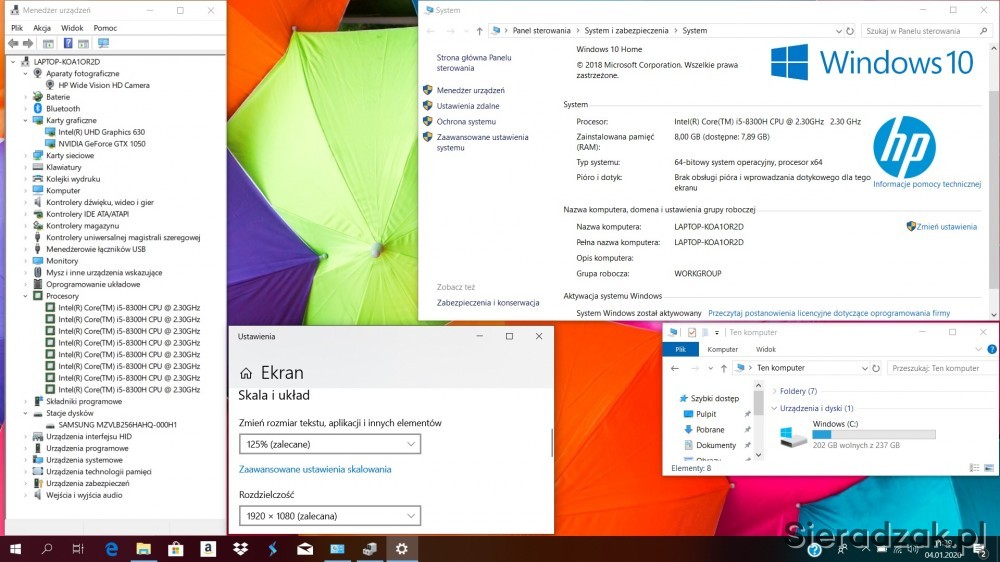1000x562 pixels.
Task: Click home icon in Ustawienia window
Action: tap(246, 373)
